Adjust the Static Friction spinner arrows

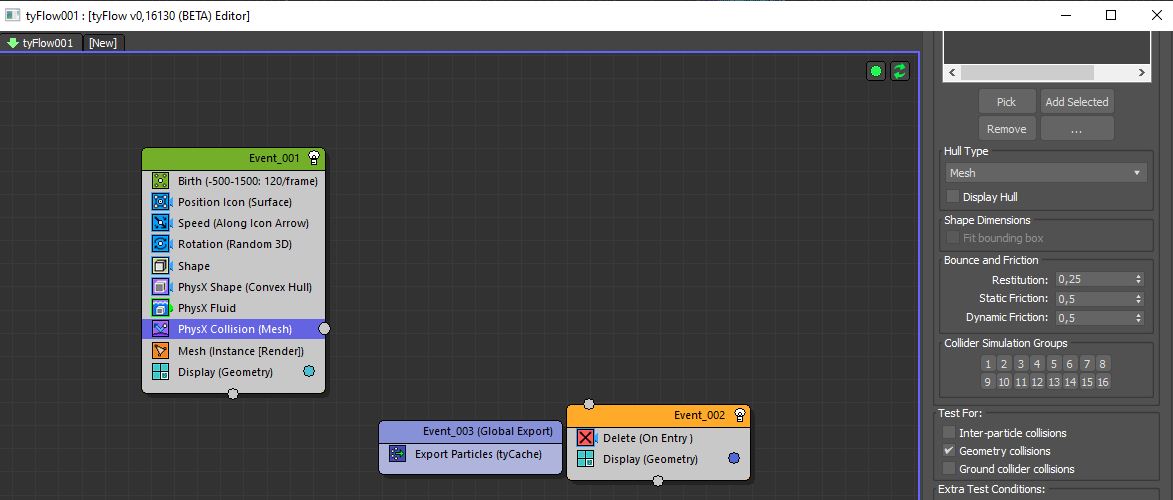click(x=1139, y=299)
